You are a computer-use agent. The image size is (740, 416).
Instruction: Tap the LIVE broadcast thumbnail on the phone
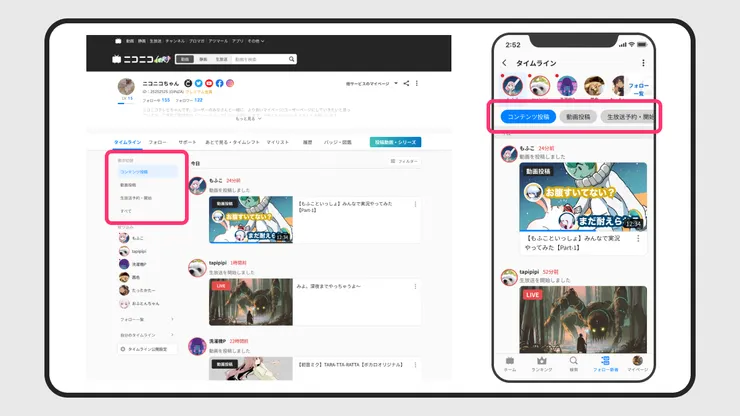point(583,320)
